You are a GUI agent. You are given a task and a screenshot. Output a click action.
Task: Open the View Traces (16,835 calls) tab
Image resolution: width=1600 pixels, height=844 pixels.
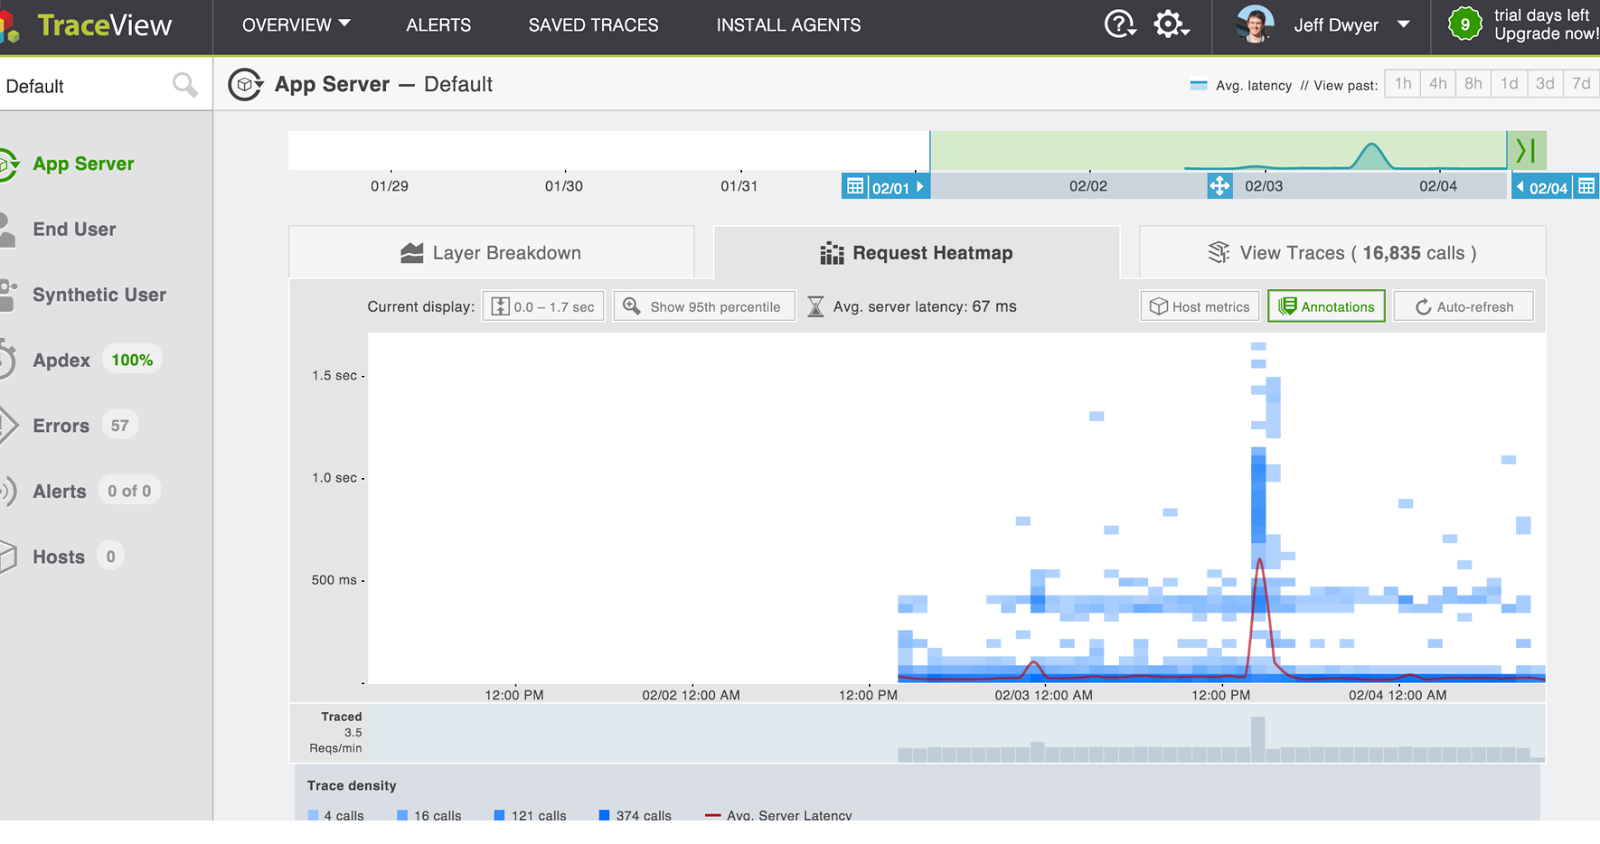(1342, 253)
